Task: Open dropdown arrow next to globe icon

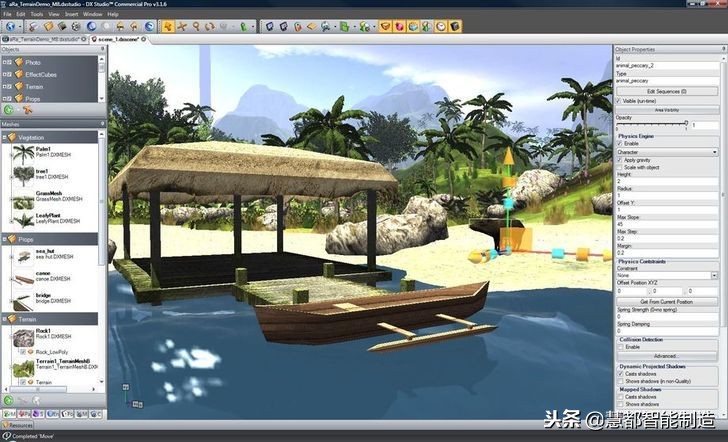Action: (20, 26)
